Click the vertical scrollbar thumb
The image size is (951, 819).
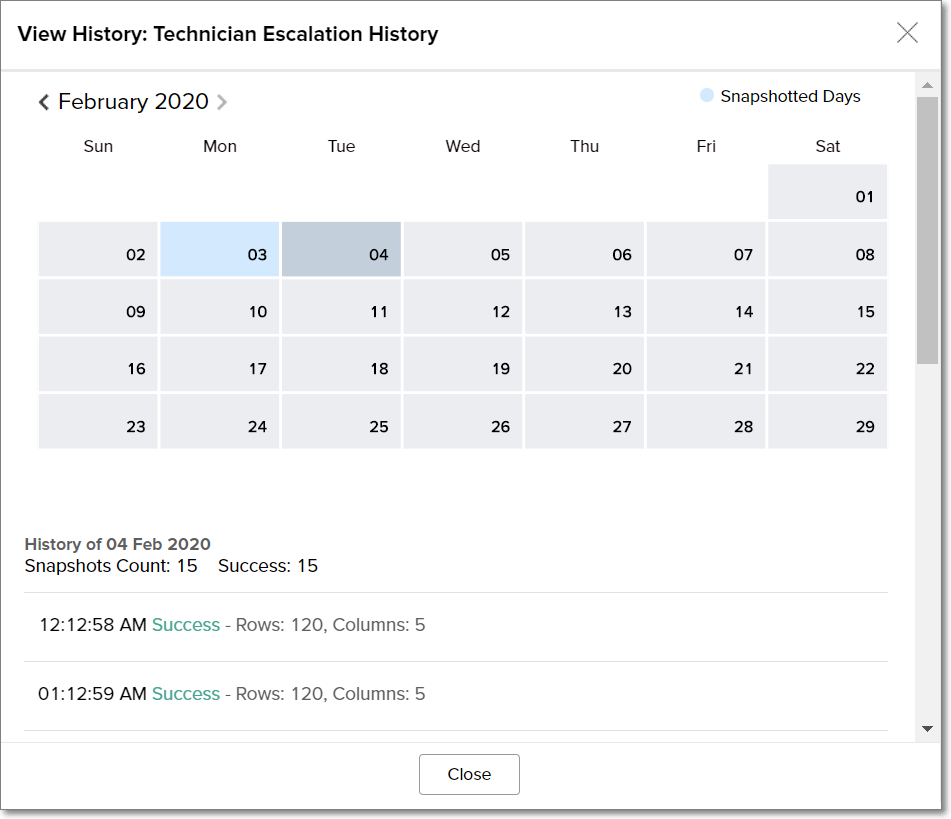pyautogui.click(x=927, y=230)
